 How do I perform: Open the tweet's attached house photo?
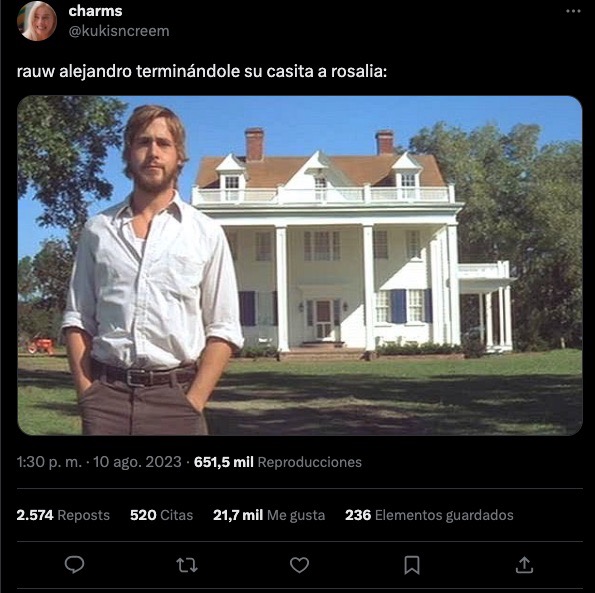(300, 265)
